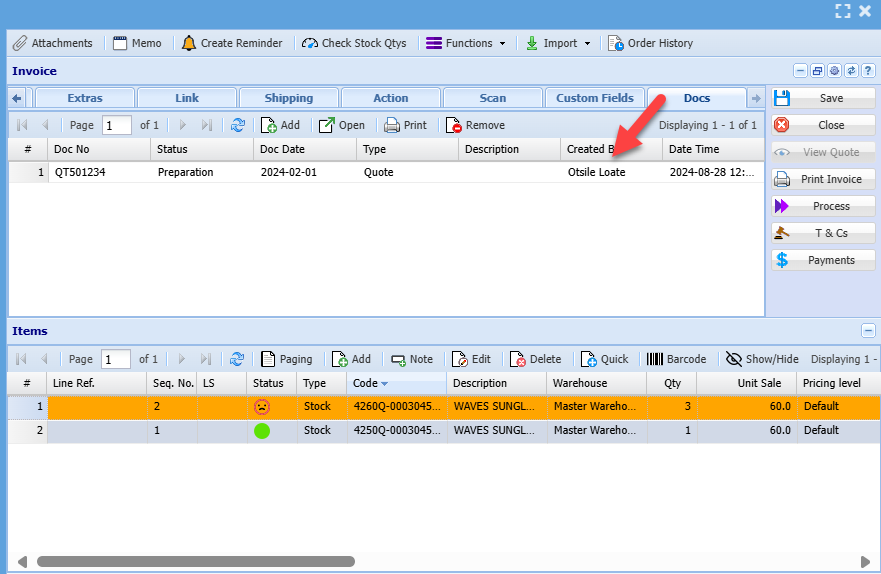Open the Barcode function
This screenshot has width=881, height=574.
click(x=676, y=359)
